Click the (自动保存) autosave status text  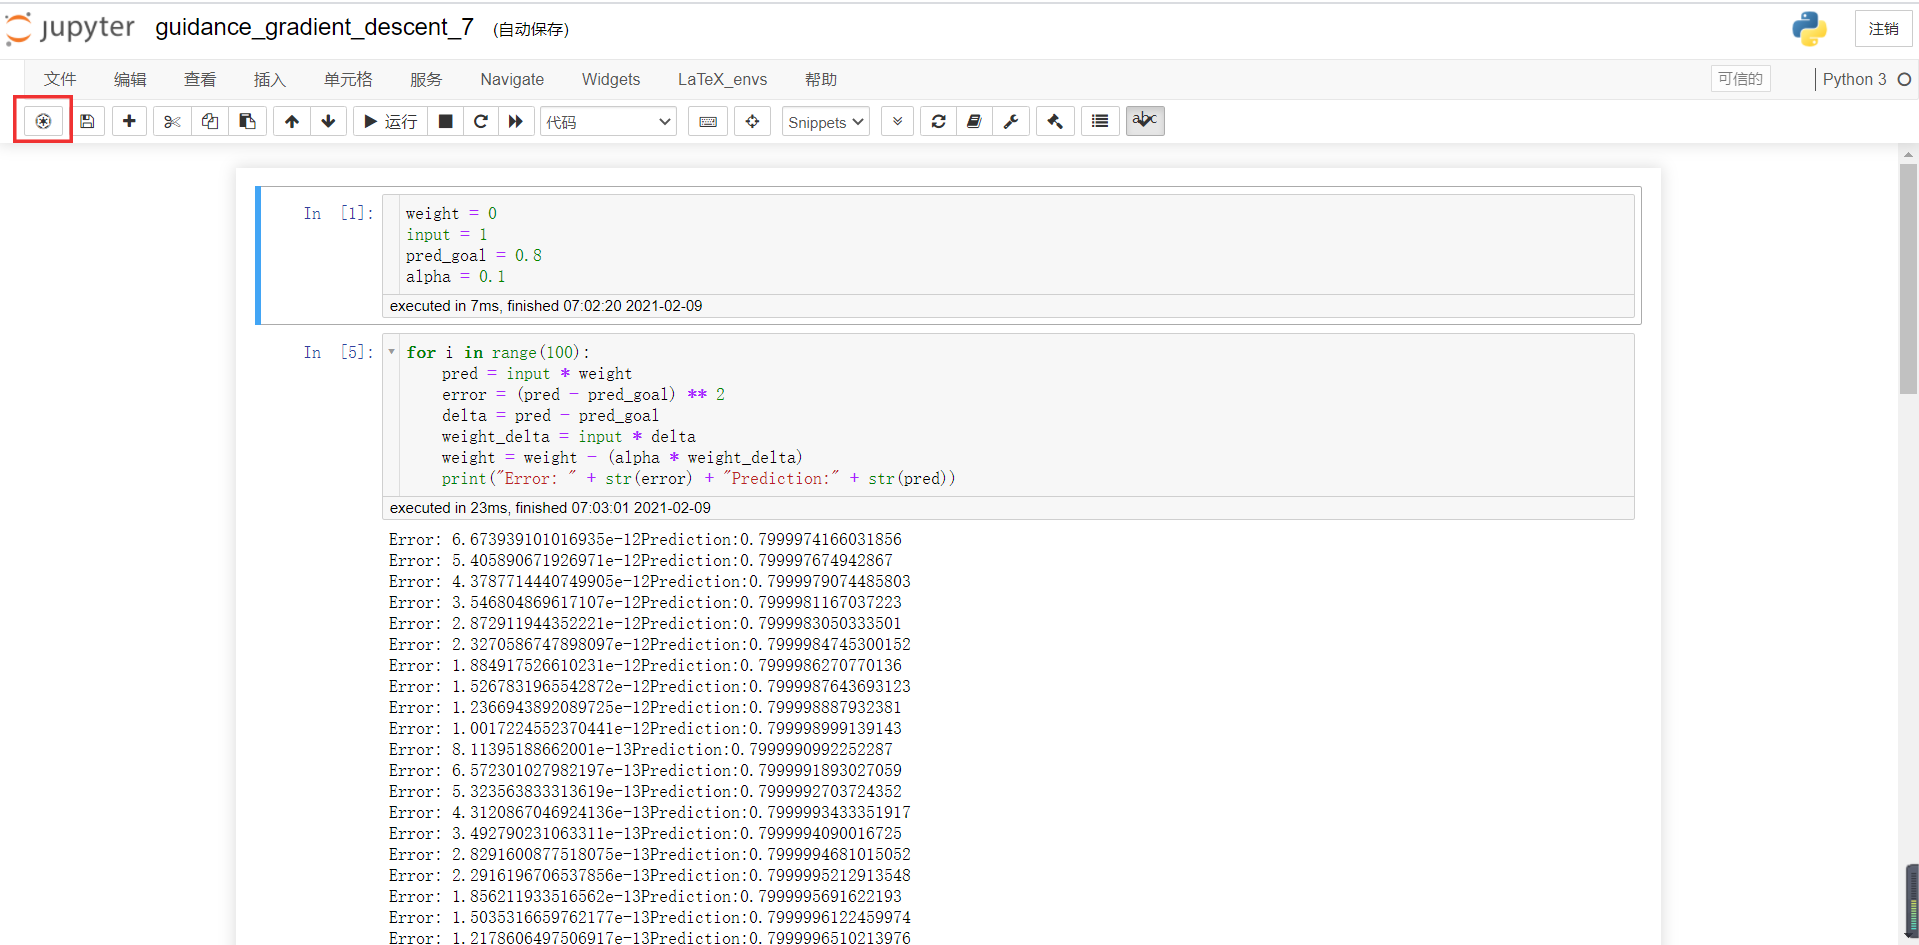tap(531, 30)
